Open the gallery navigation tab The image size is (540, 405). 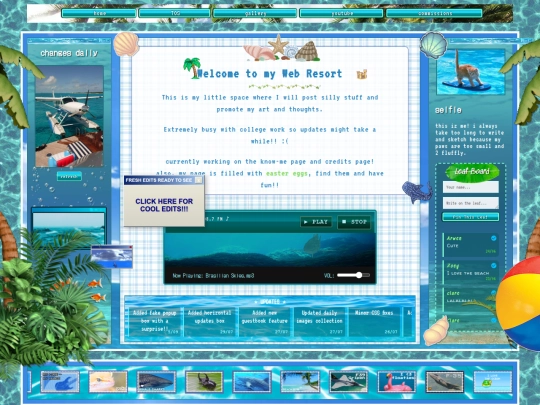[x=255, y=13]
